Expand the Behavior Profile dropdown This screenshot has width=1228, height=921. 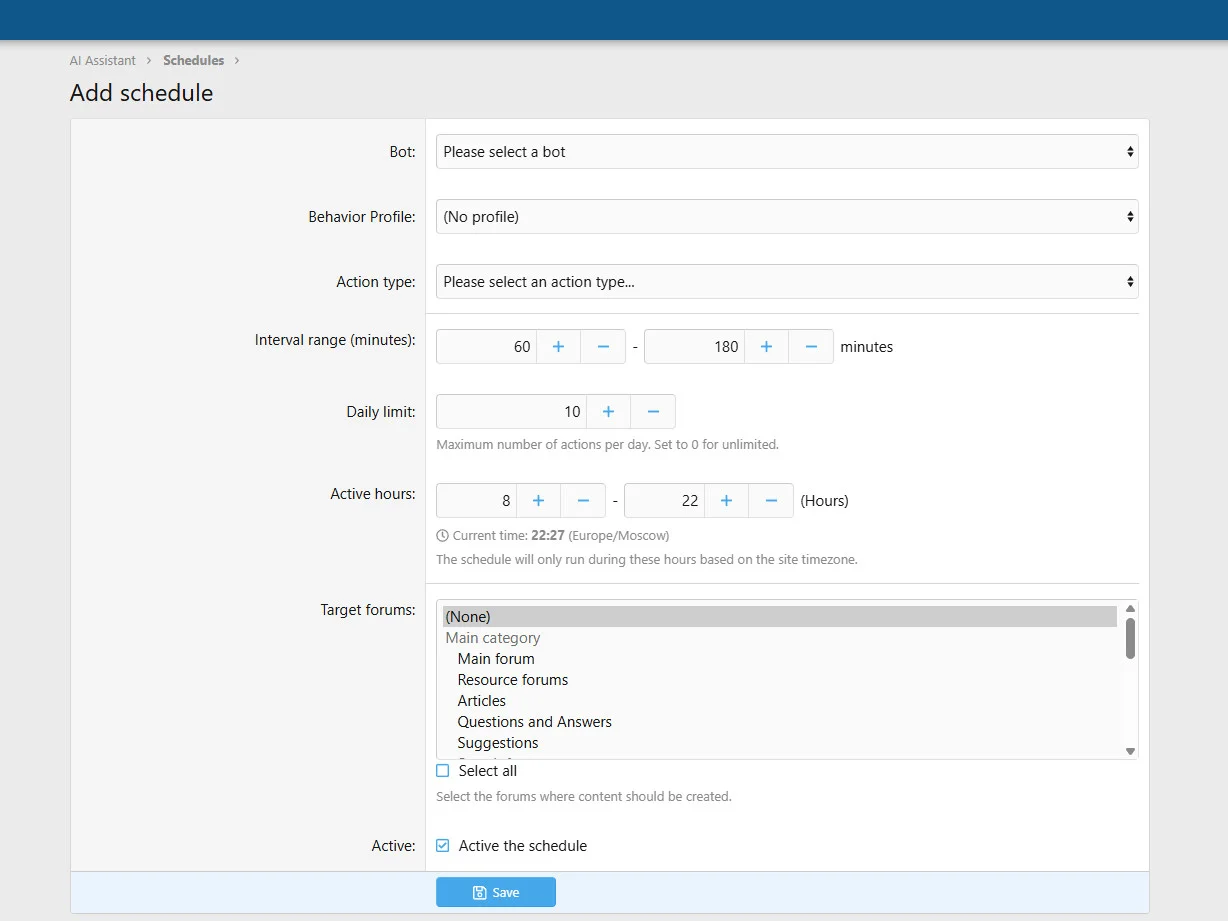[x=786, y=216]
